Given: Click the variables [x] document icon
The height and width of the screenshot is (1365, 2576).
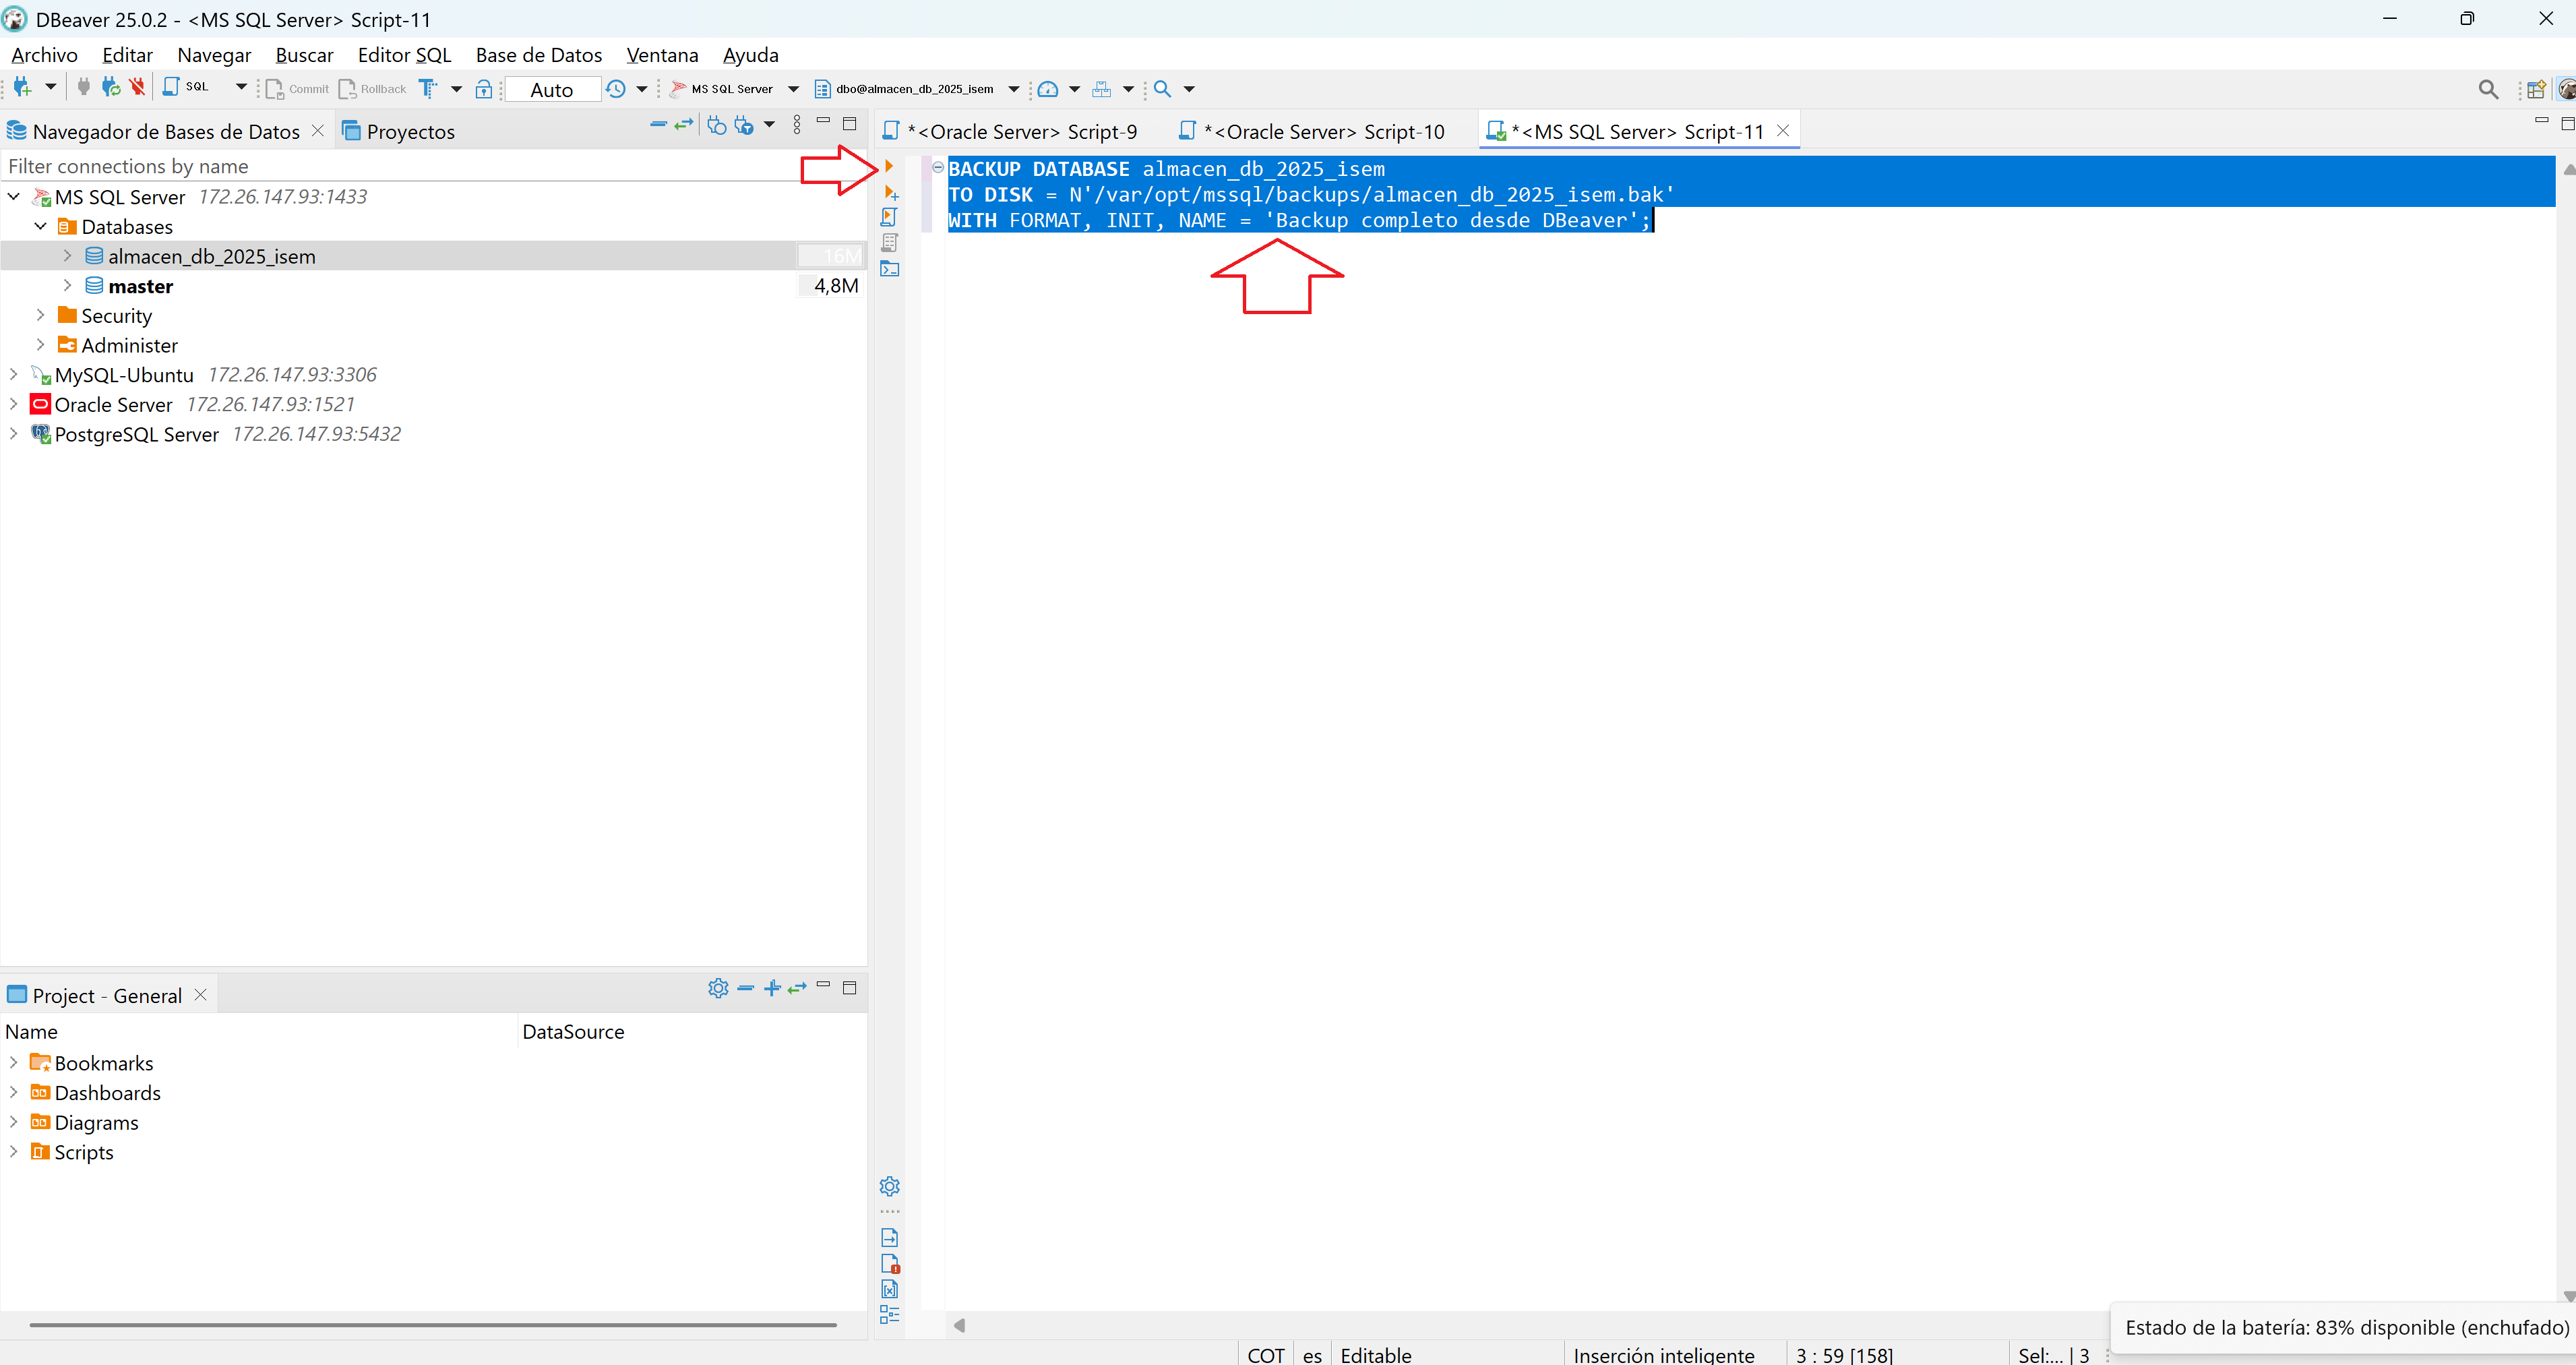Looking at the screenshot, I should point(889,1290).
